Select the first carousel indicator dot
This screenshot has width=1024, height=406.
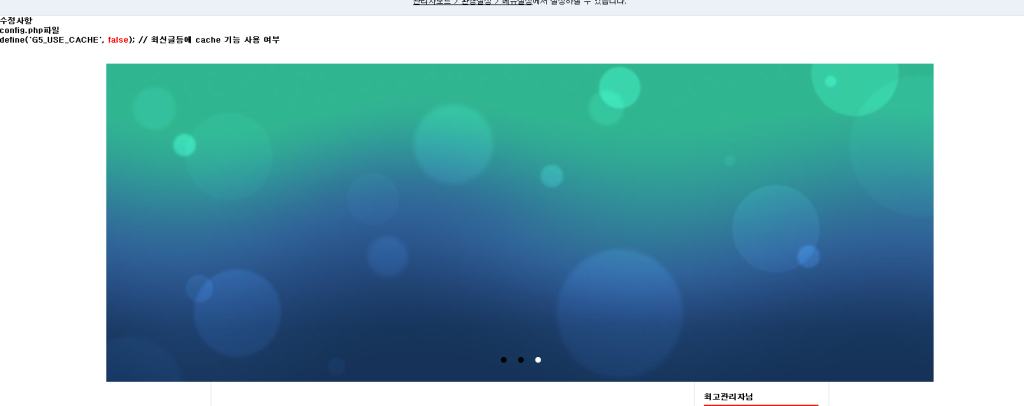(503, 360)
